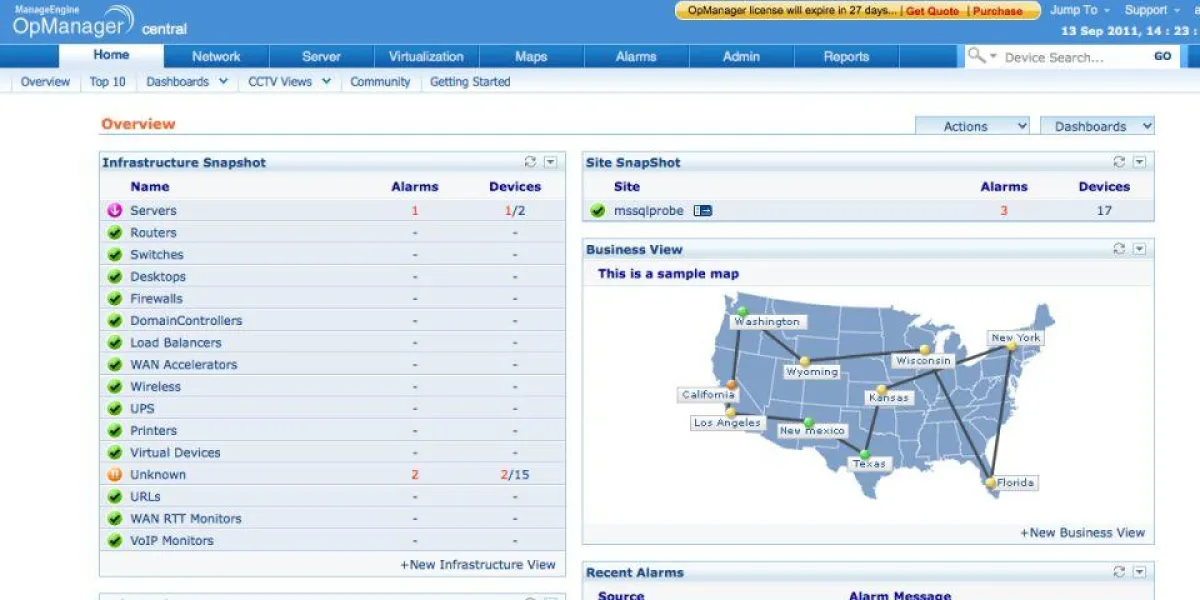The width and height of the screenshot is (1200, 600).
Task: Collapse the Infrastructure Snapshot panel
Action: [549, 161]
